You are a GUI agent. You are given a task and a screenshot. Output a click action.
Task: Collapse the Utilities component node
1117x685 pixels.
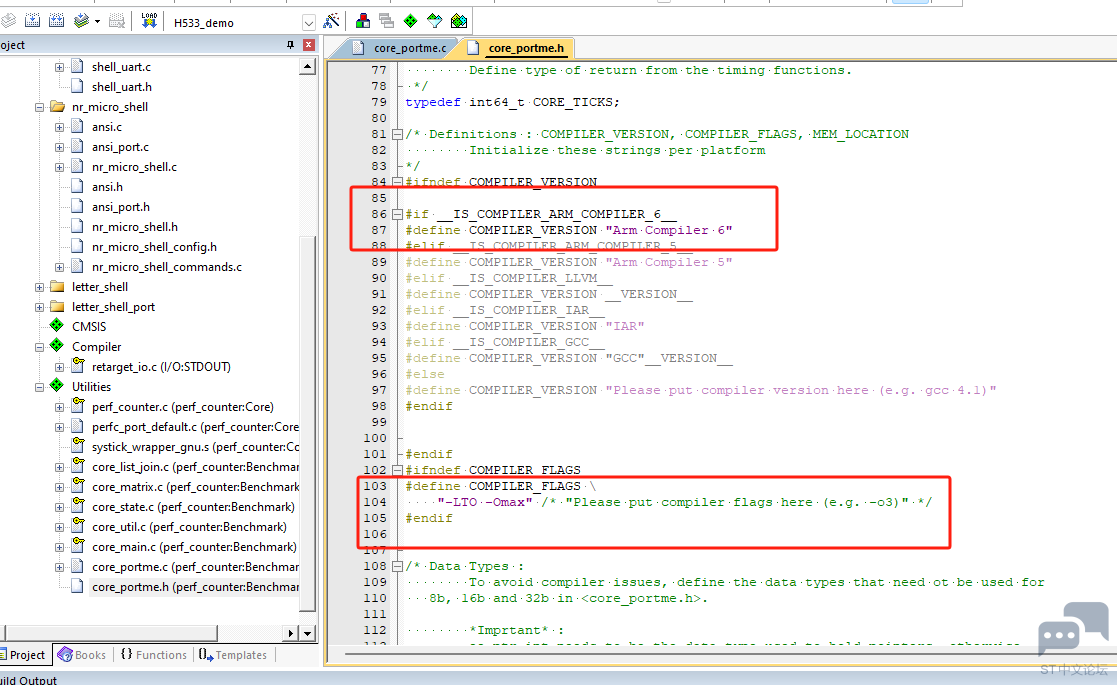tap(40, 387)
